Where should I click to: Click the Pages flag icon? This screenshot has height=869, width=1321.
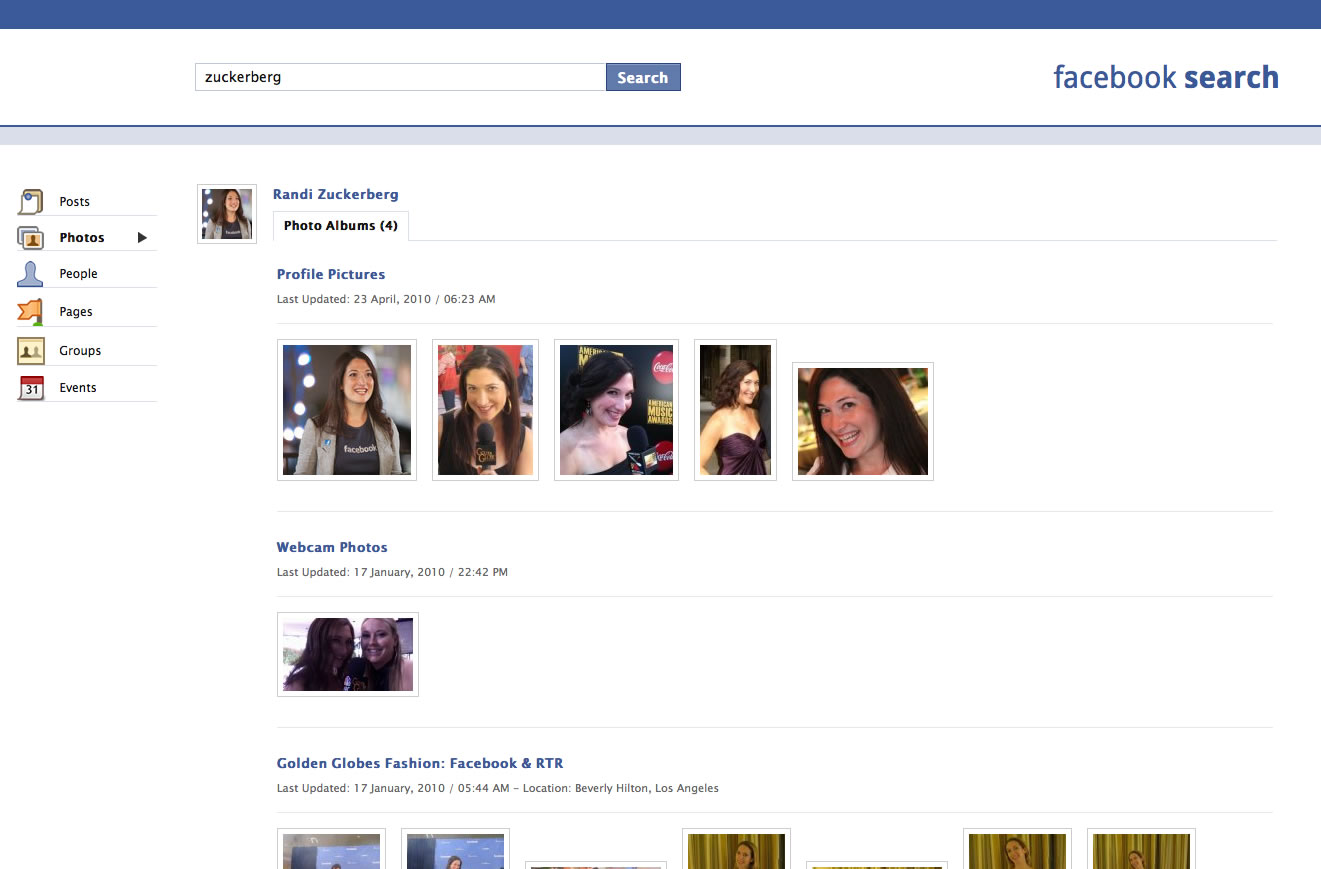click(x=30, y=312)
